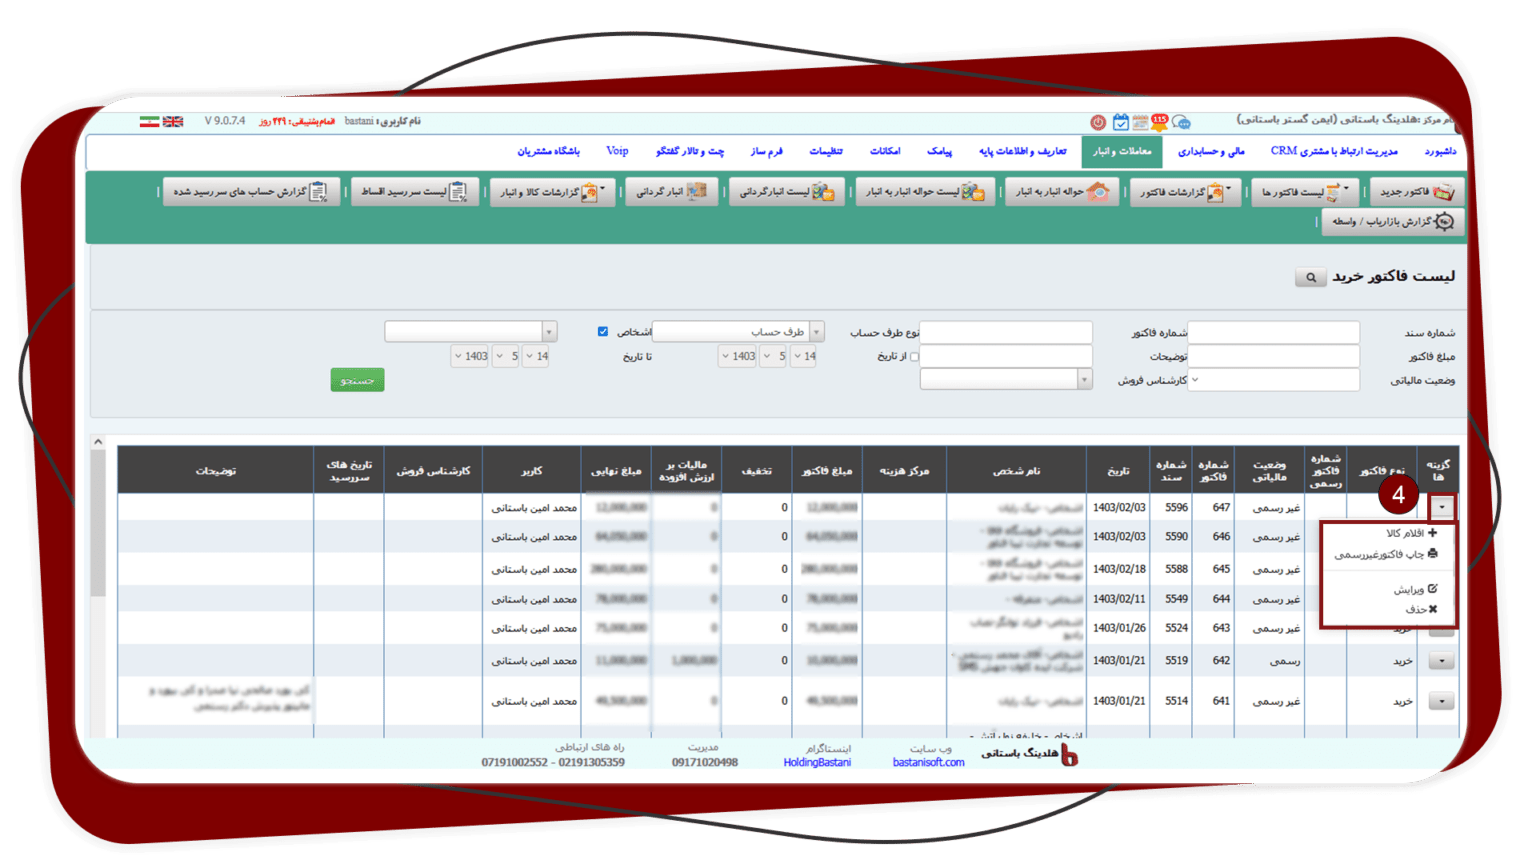Viewport: 1536px width, 864px height.
Task: Open the فرم ساز tab
Action: point(767,152)
